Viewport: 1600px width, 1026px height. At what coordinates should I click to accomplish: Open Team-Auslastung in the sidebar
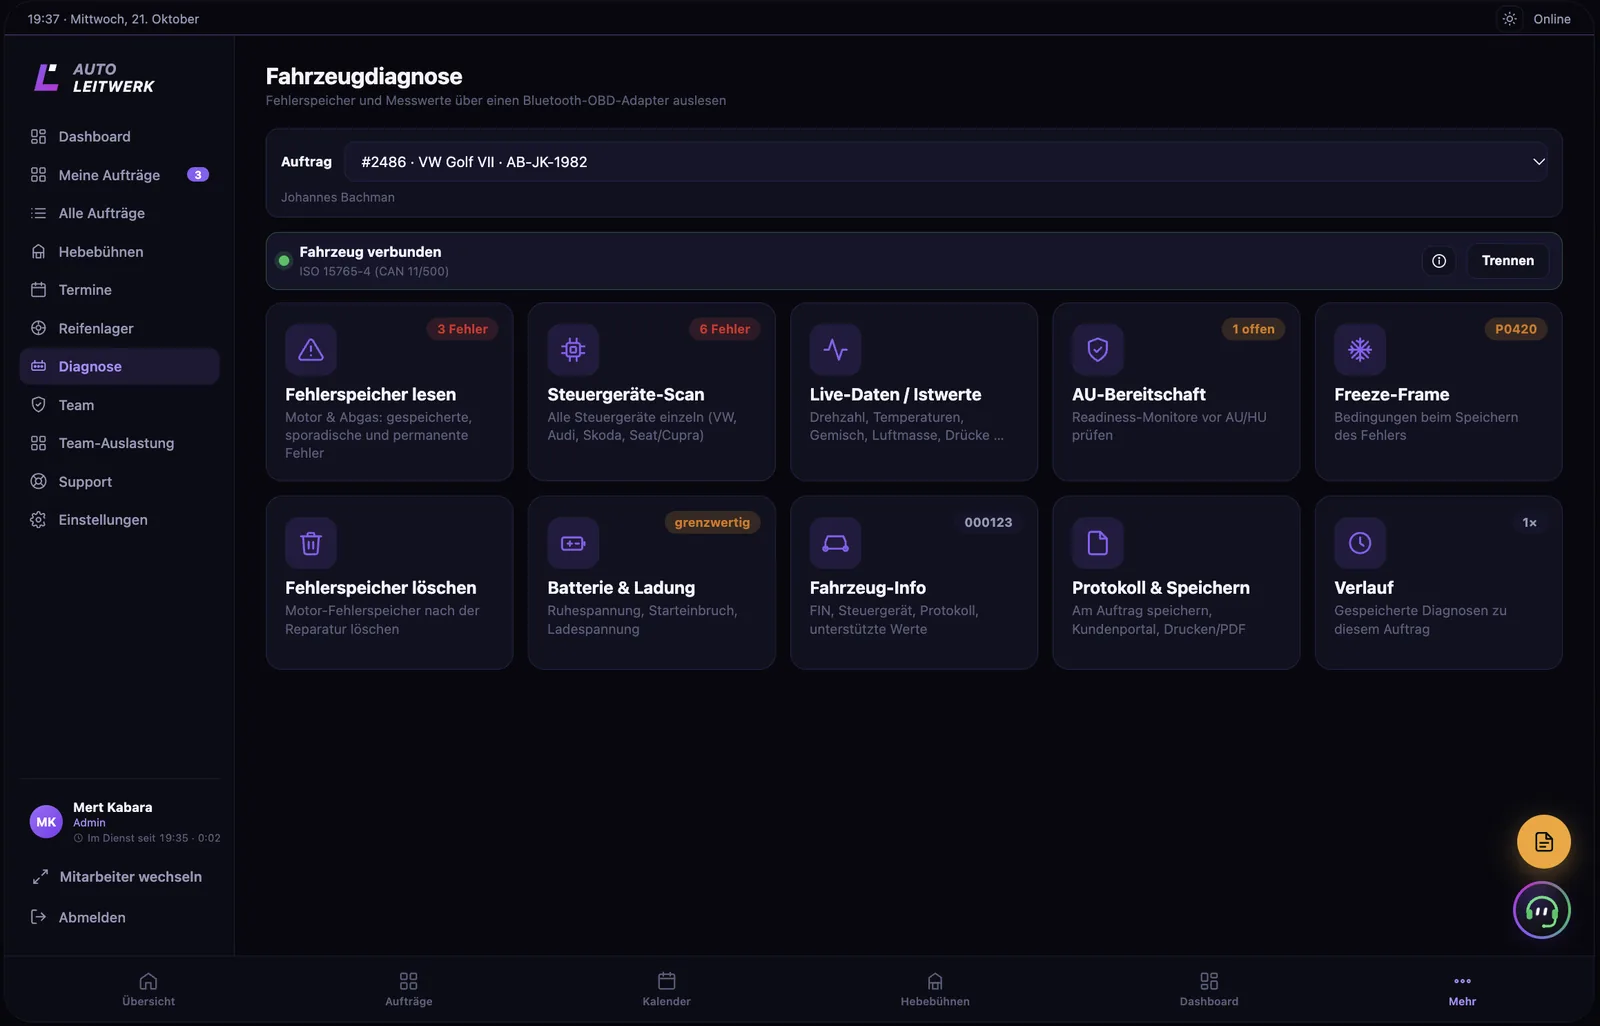click(x=119, y=443)
